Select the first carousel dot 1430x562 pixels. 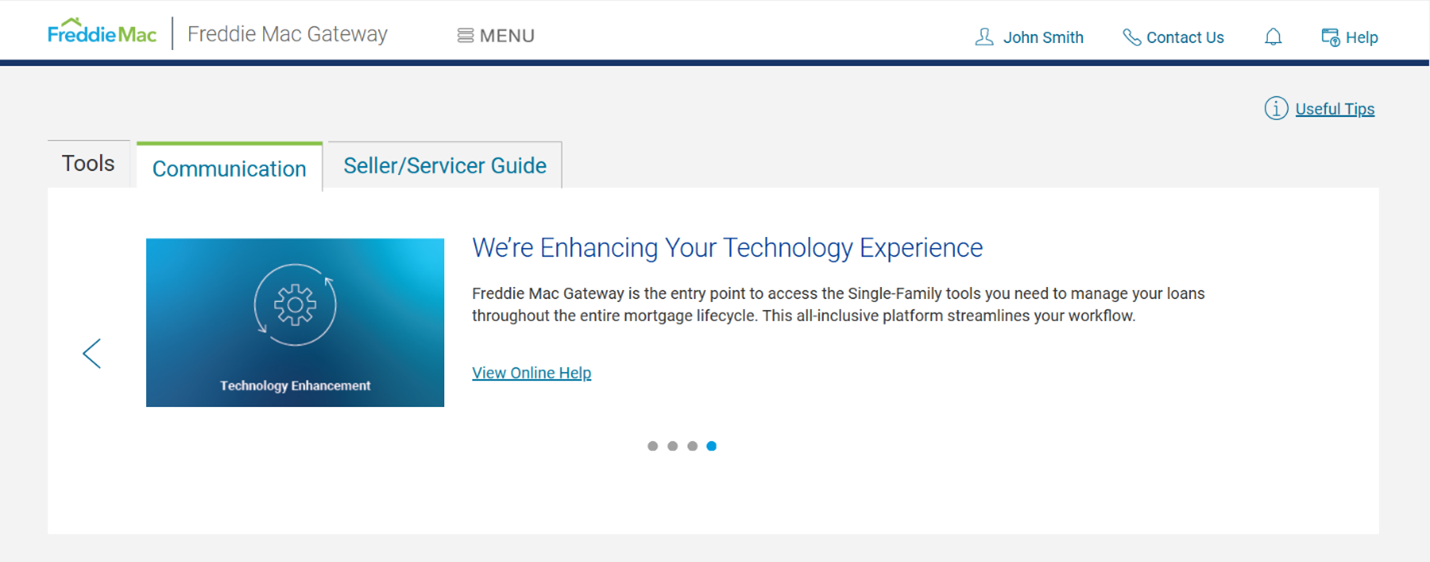653,446
